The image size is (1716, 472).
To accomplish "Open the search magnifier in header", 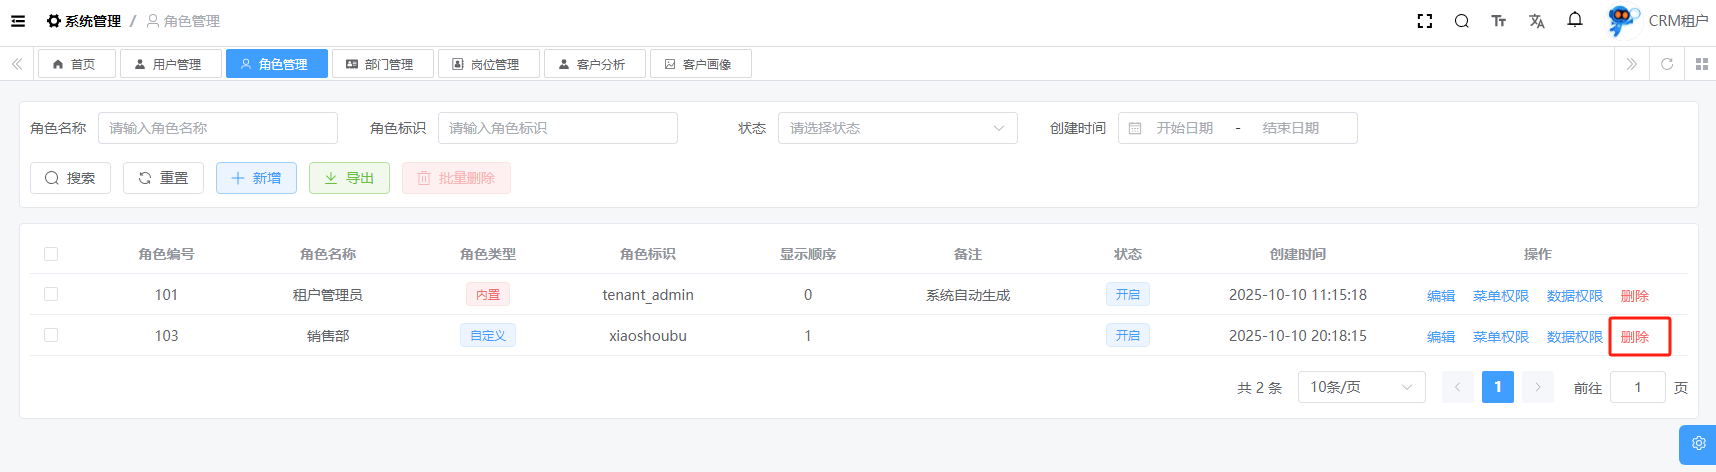I will click(x=1461, y=21).
